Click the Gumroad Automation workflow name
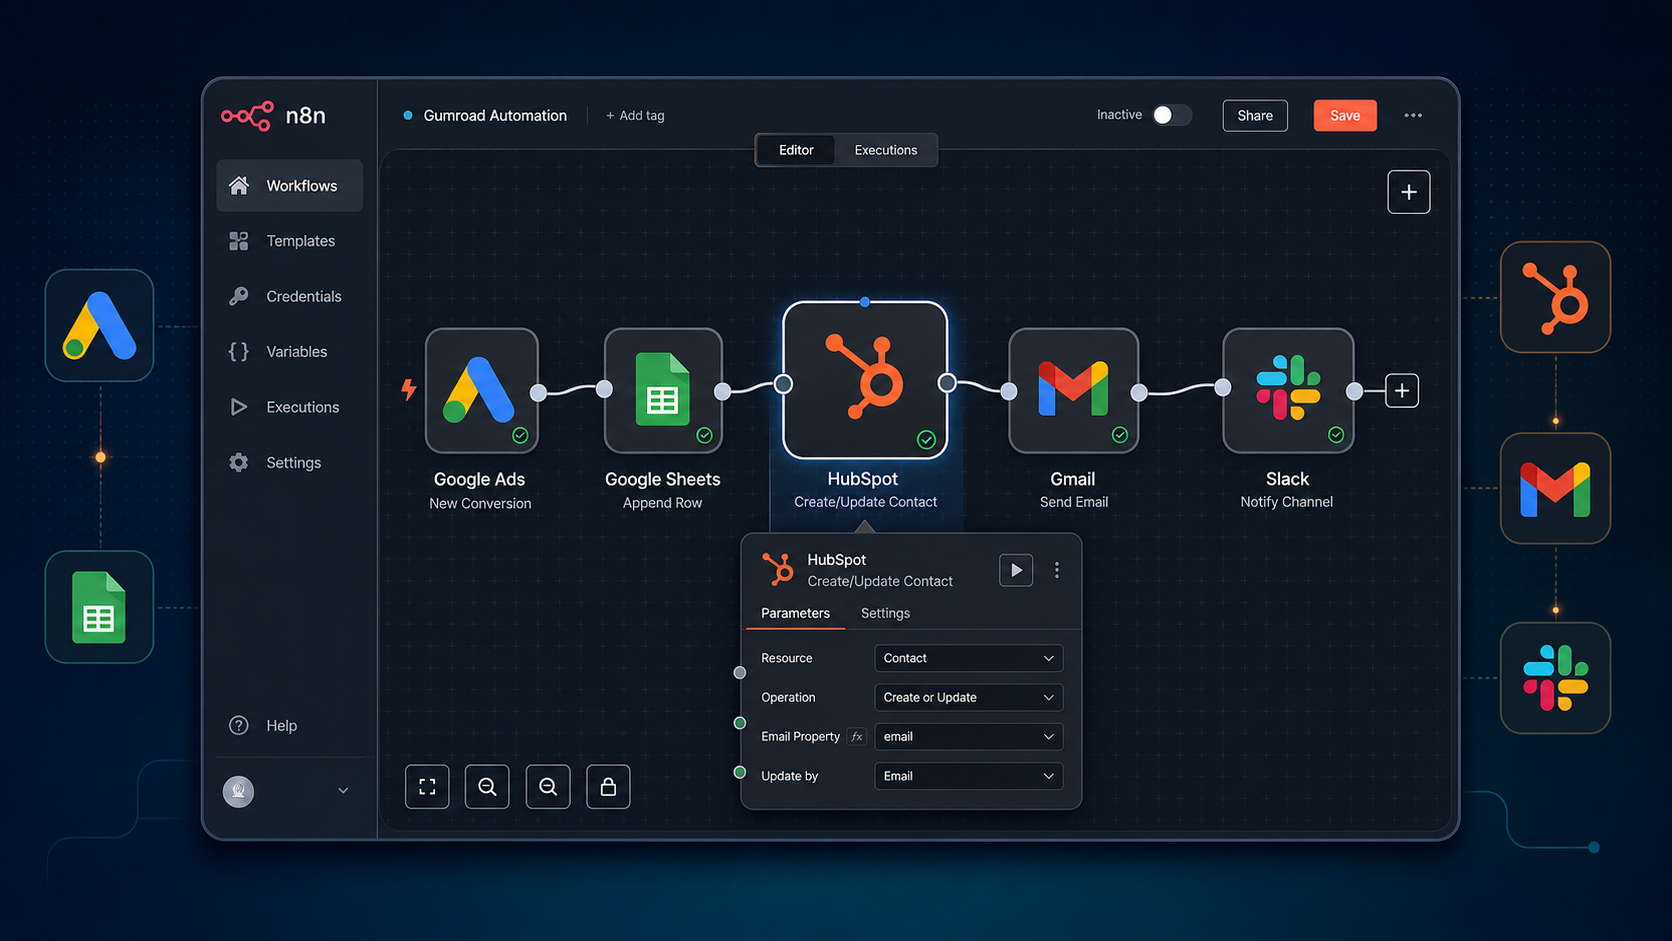Viewport: 1672px width, 941px height. 495,116
